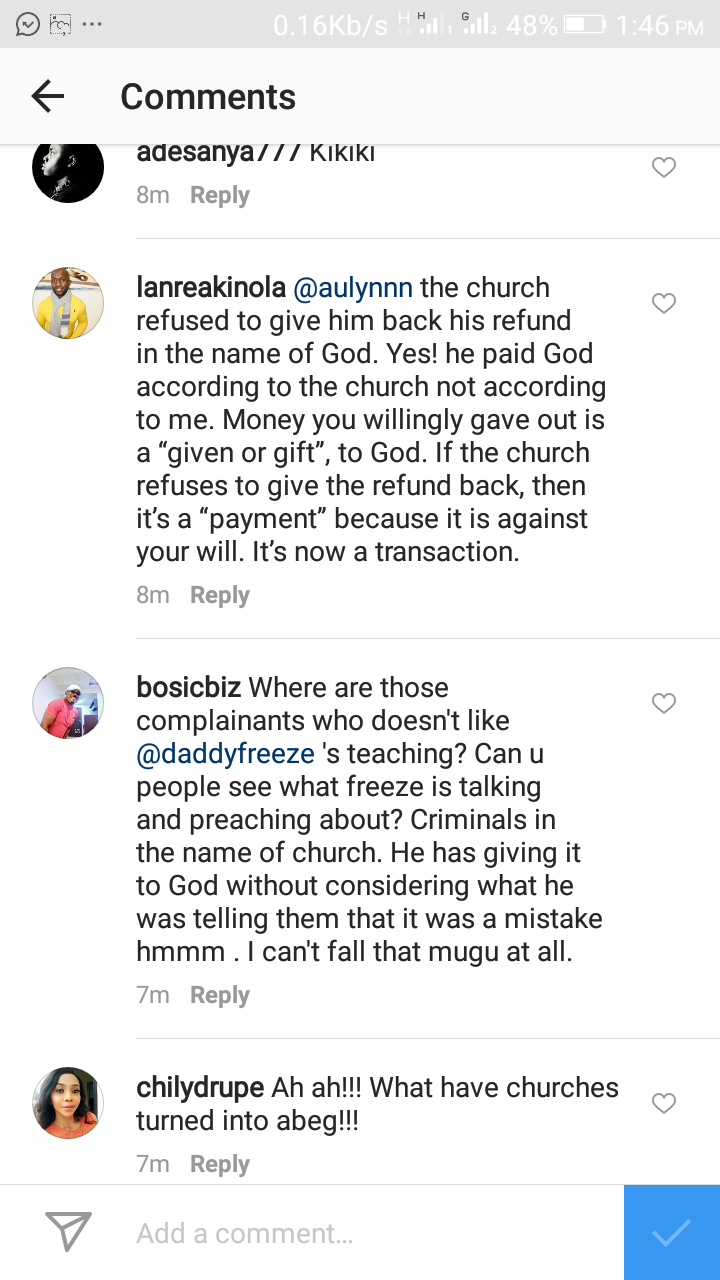Viewport: 720px width, 1280px height.
Task: Tap adesanya777's avatar
Action: [68, 168]
